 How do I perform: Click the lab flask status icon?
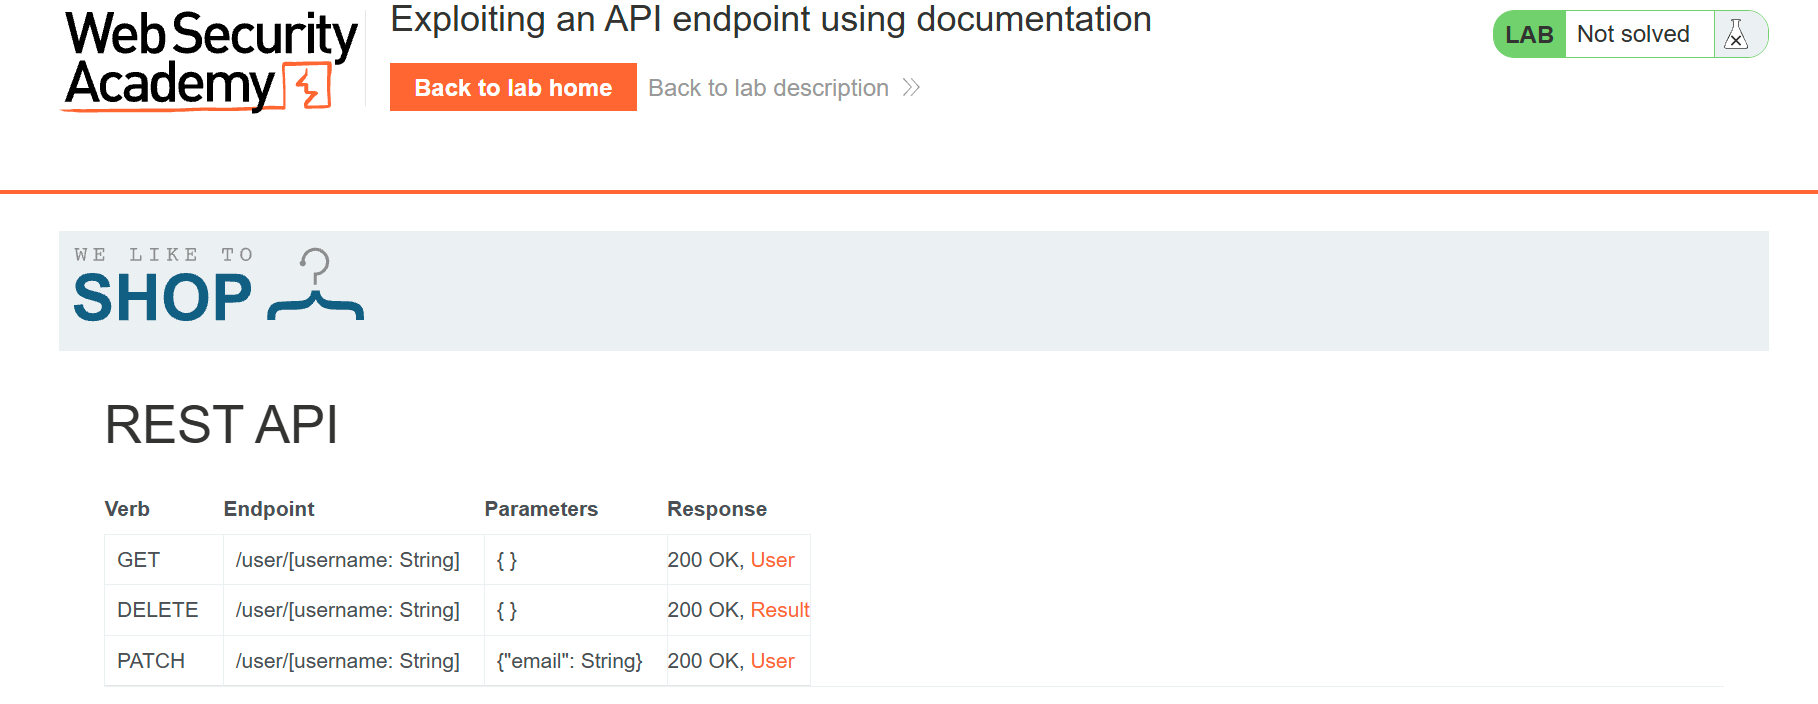(x=1737, y=35)
